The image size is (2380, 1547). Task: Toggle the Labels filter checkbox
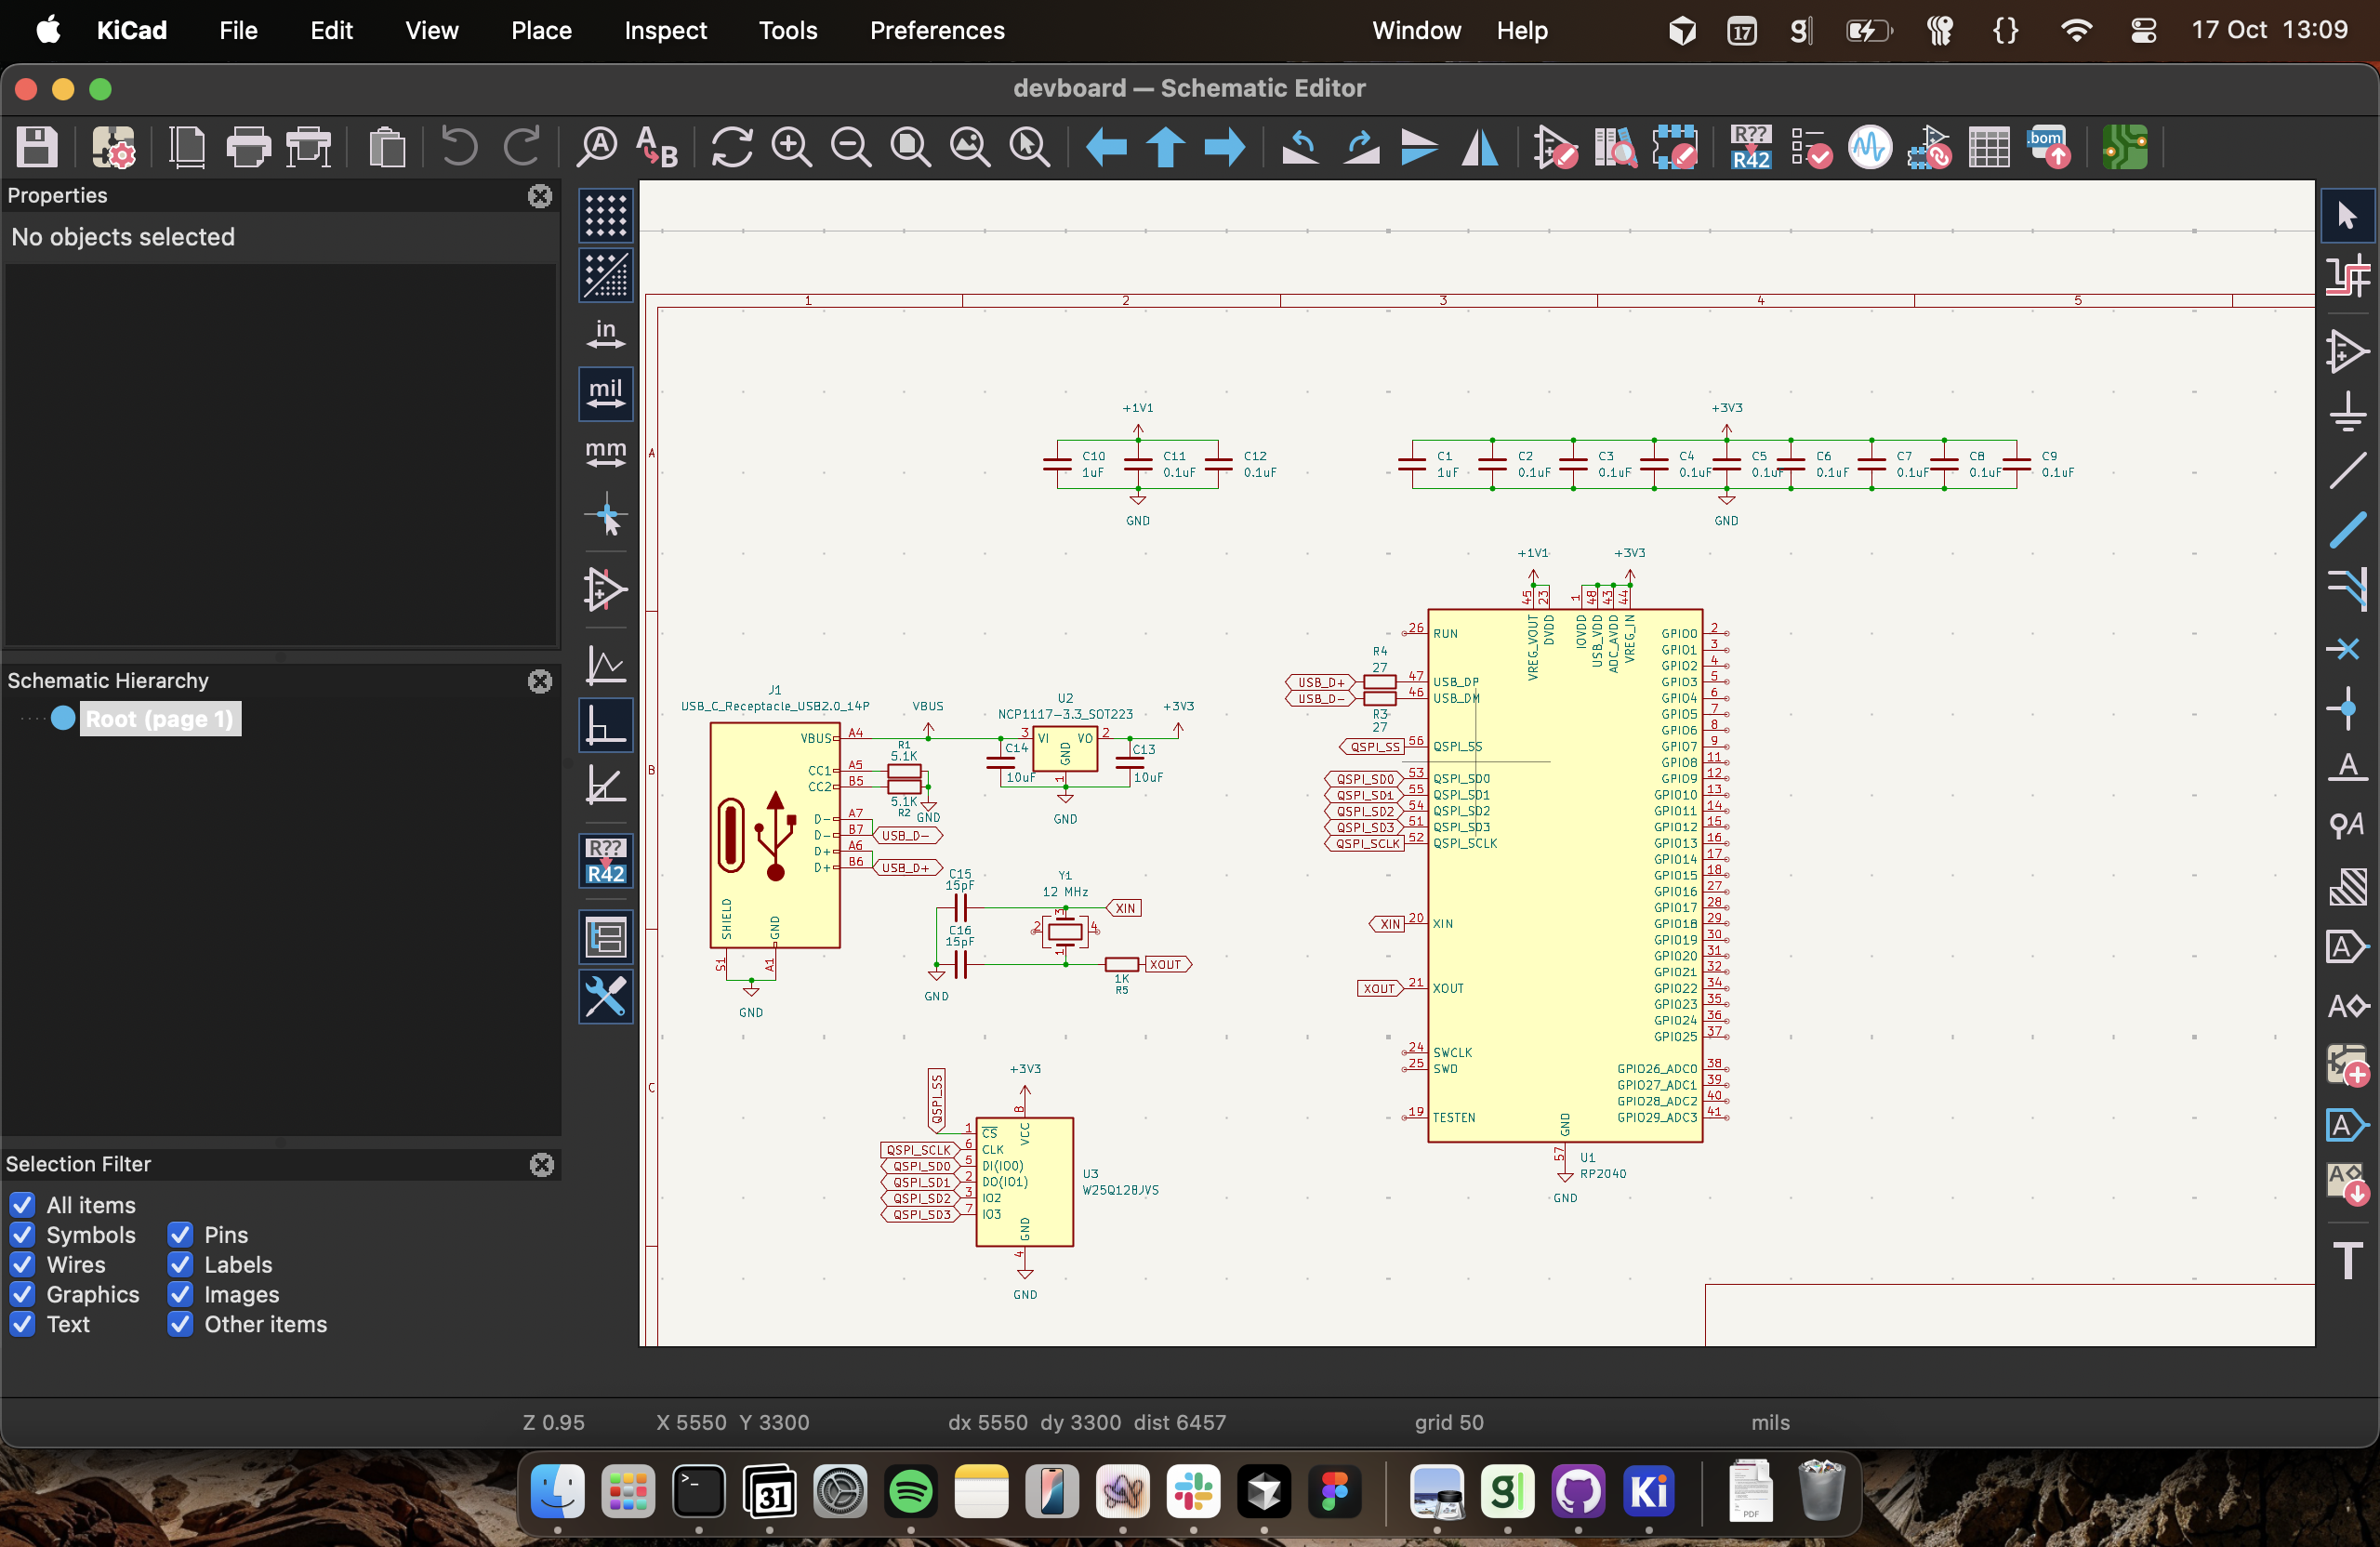click(180, 1265)
